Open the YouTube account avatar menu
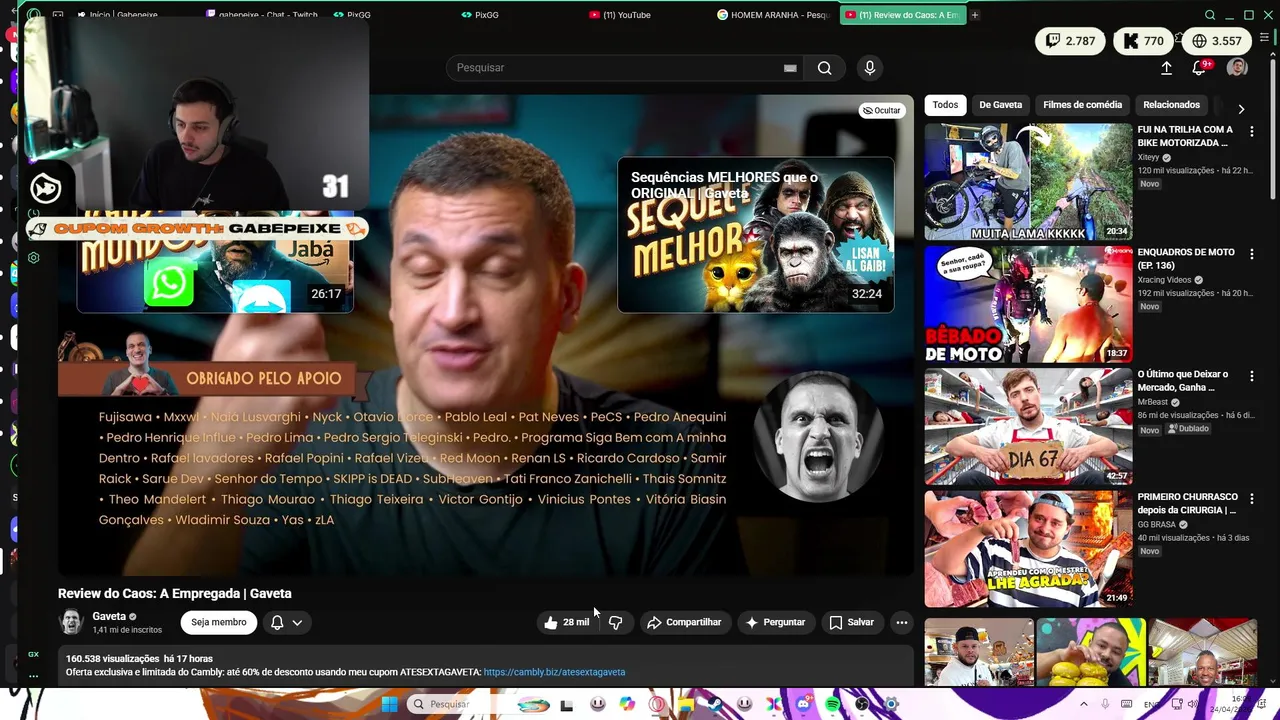Screen dimensions: 1280x720 click(x=1237, y=67)
